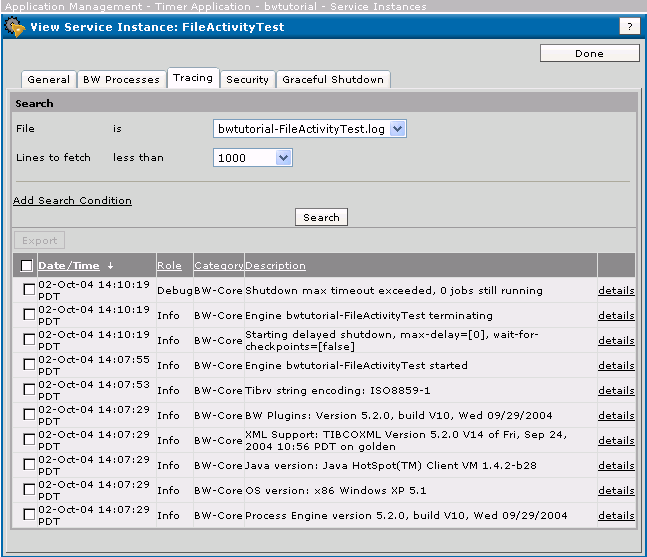Check the 'Shutdown max timeout exceeded' row checkbox
647x557 pixels.
[x=28, y=290]
